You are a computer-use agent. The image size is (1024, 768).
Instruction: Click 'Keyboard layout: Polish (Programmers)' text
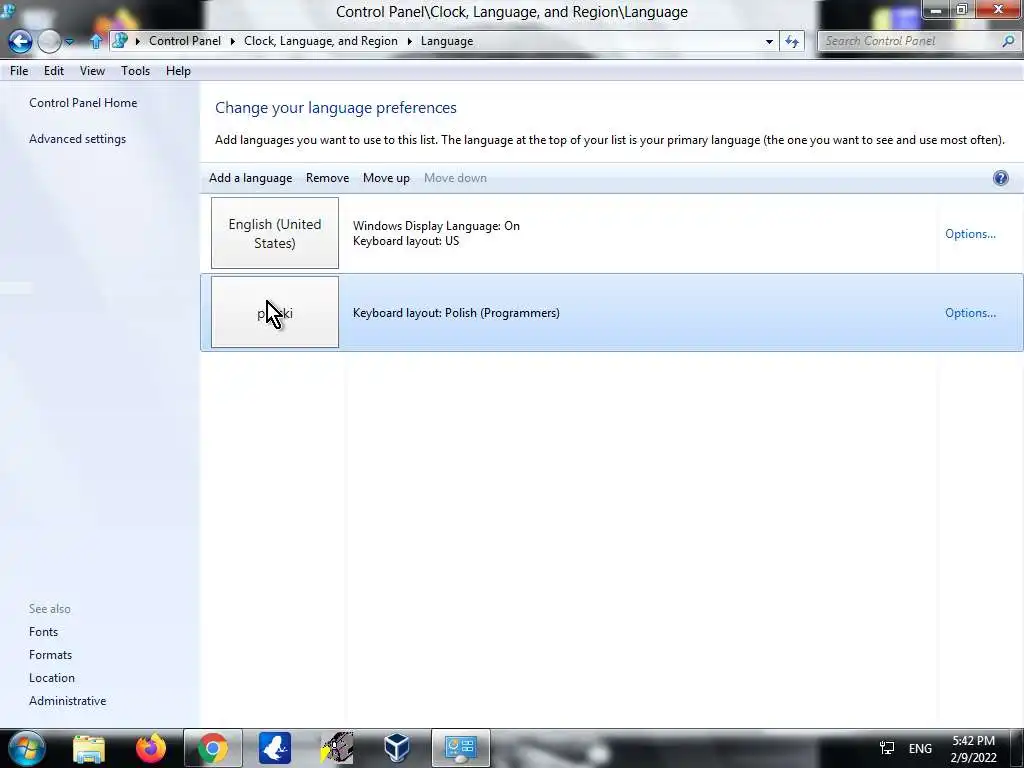coord(456,313)
